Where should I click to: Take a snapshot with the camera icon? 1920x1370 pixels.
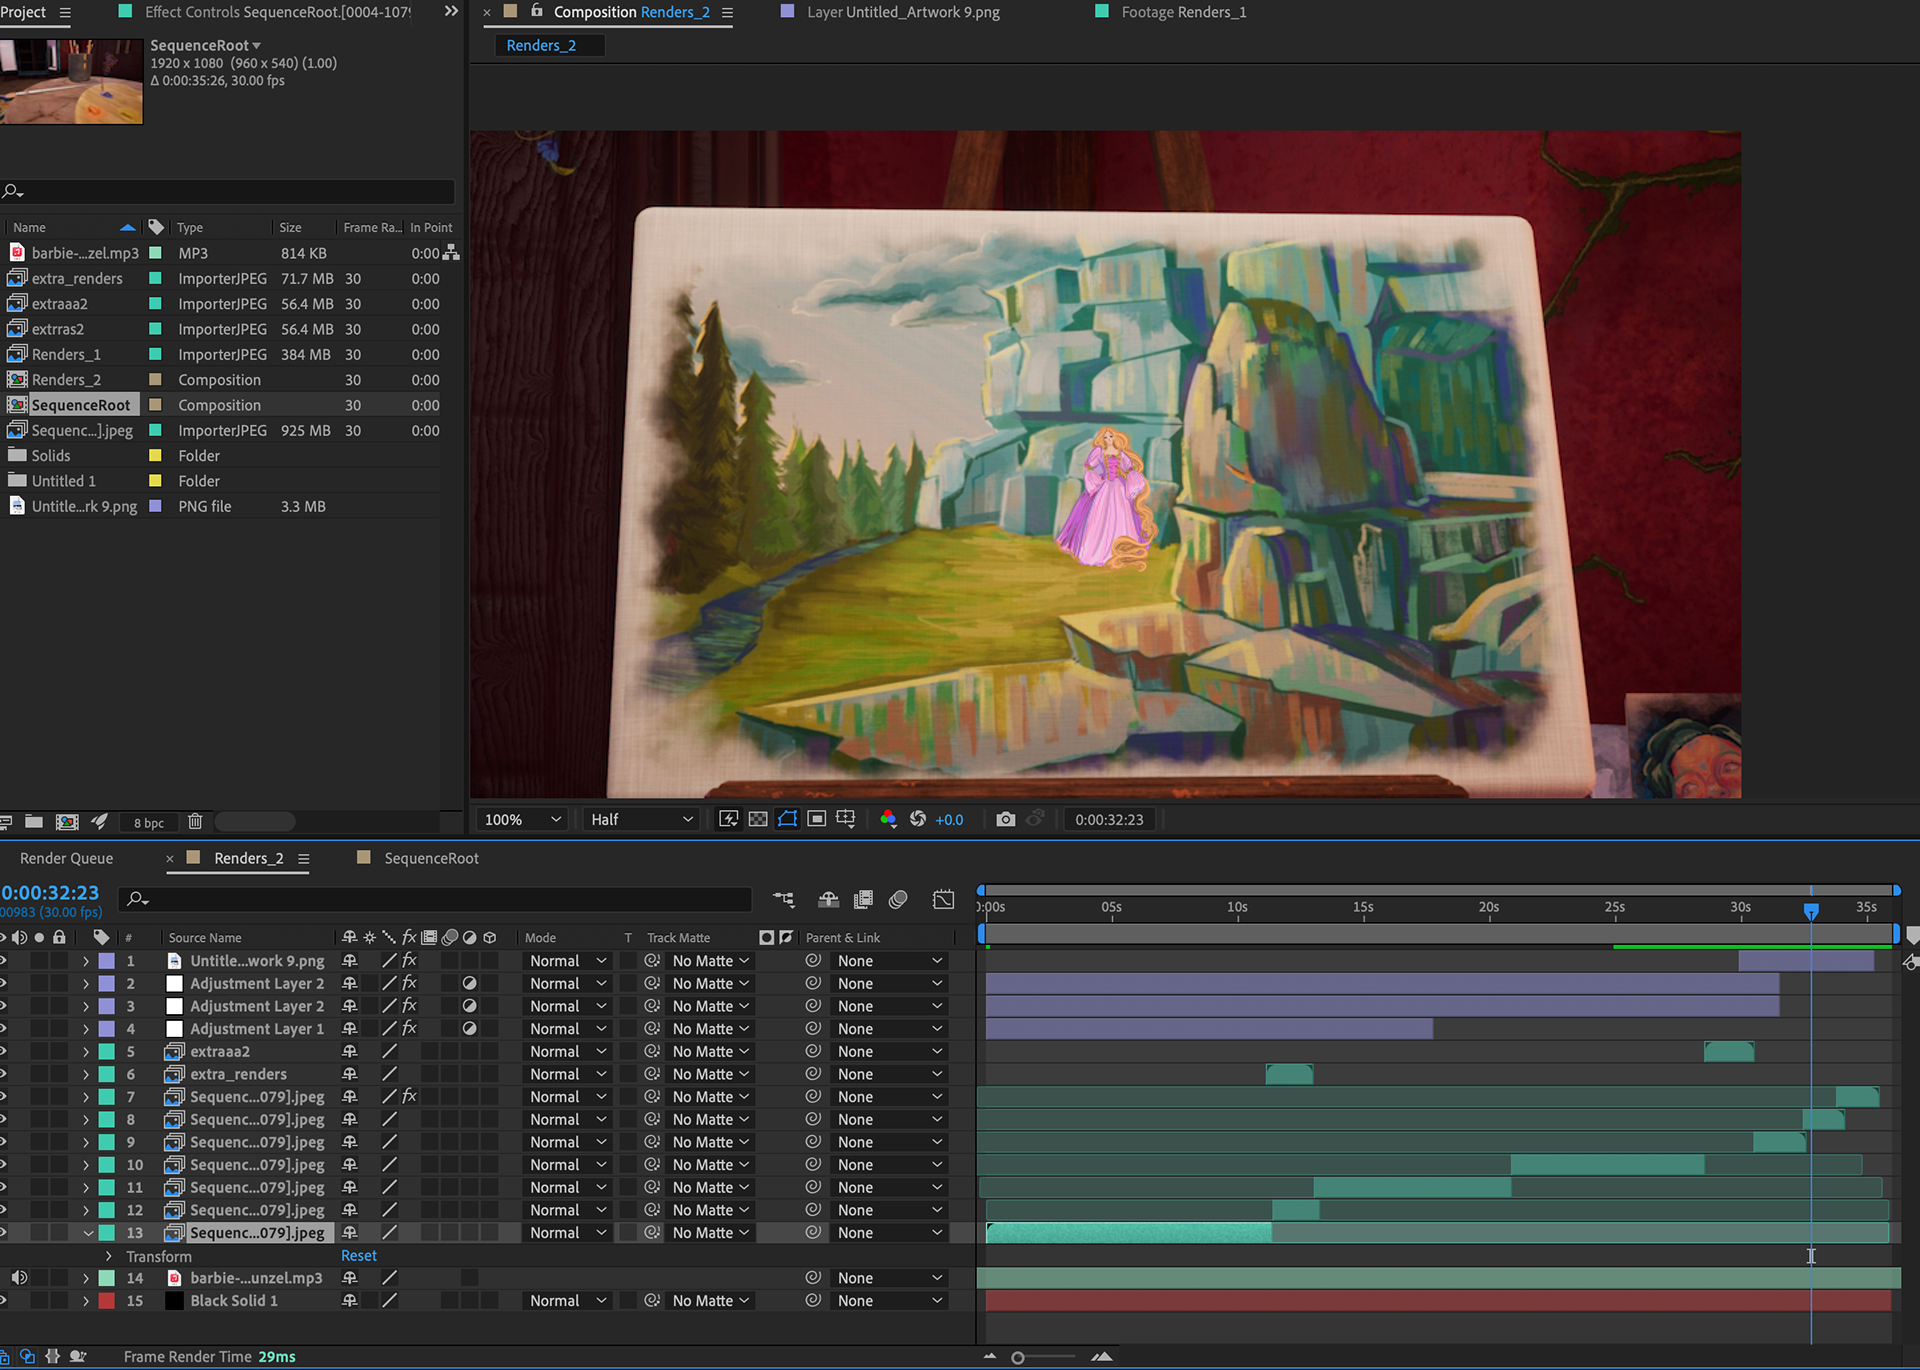tap(1006, 819)
